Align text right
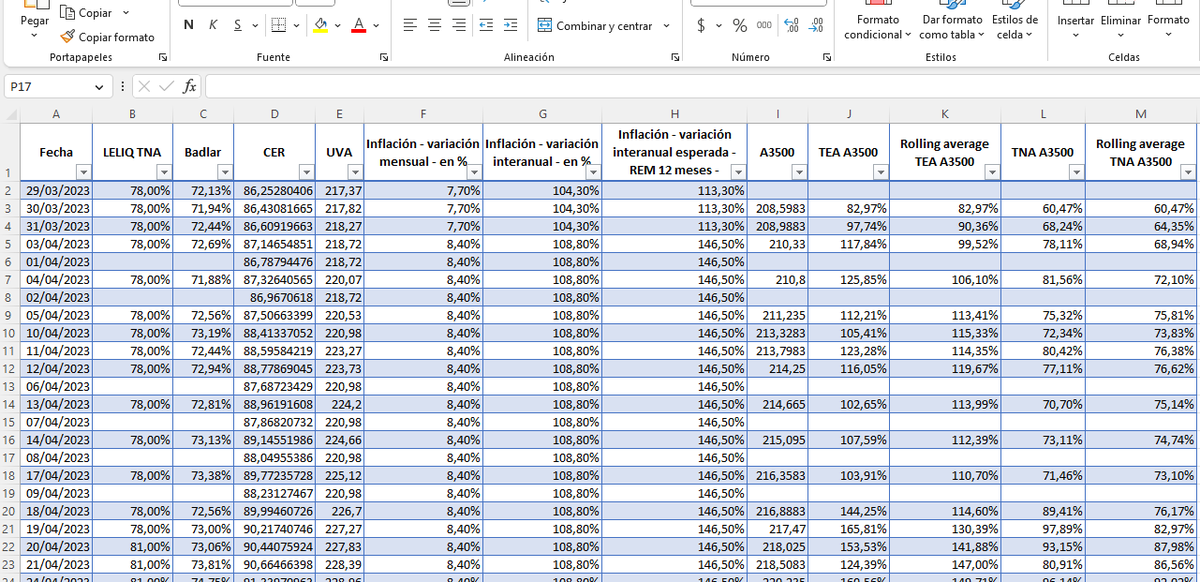 tap(458, 25)
